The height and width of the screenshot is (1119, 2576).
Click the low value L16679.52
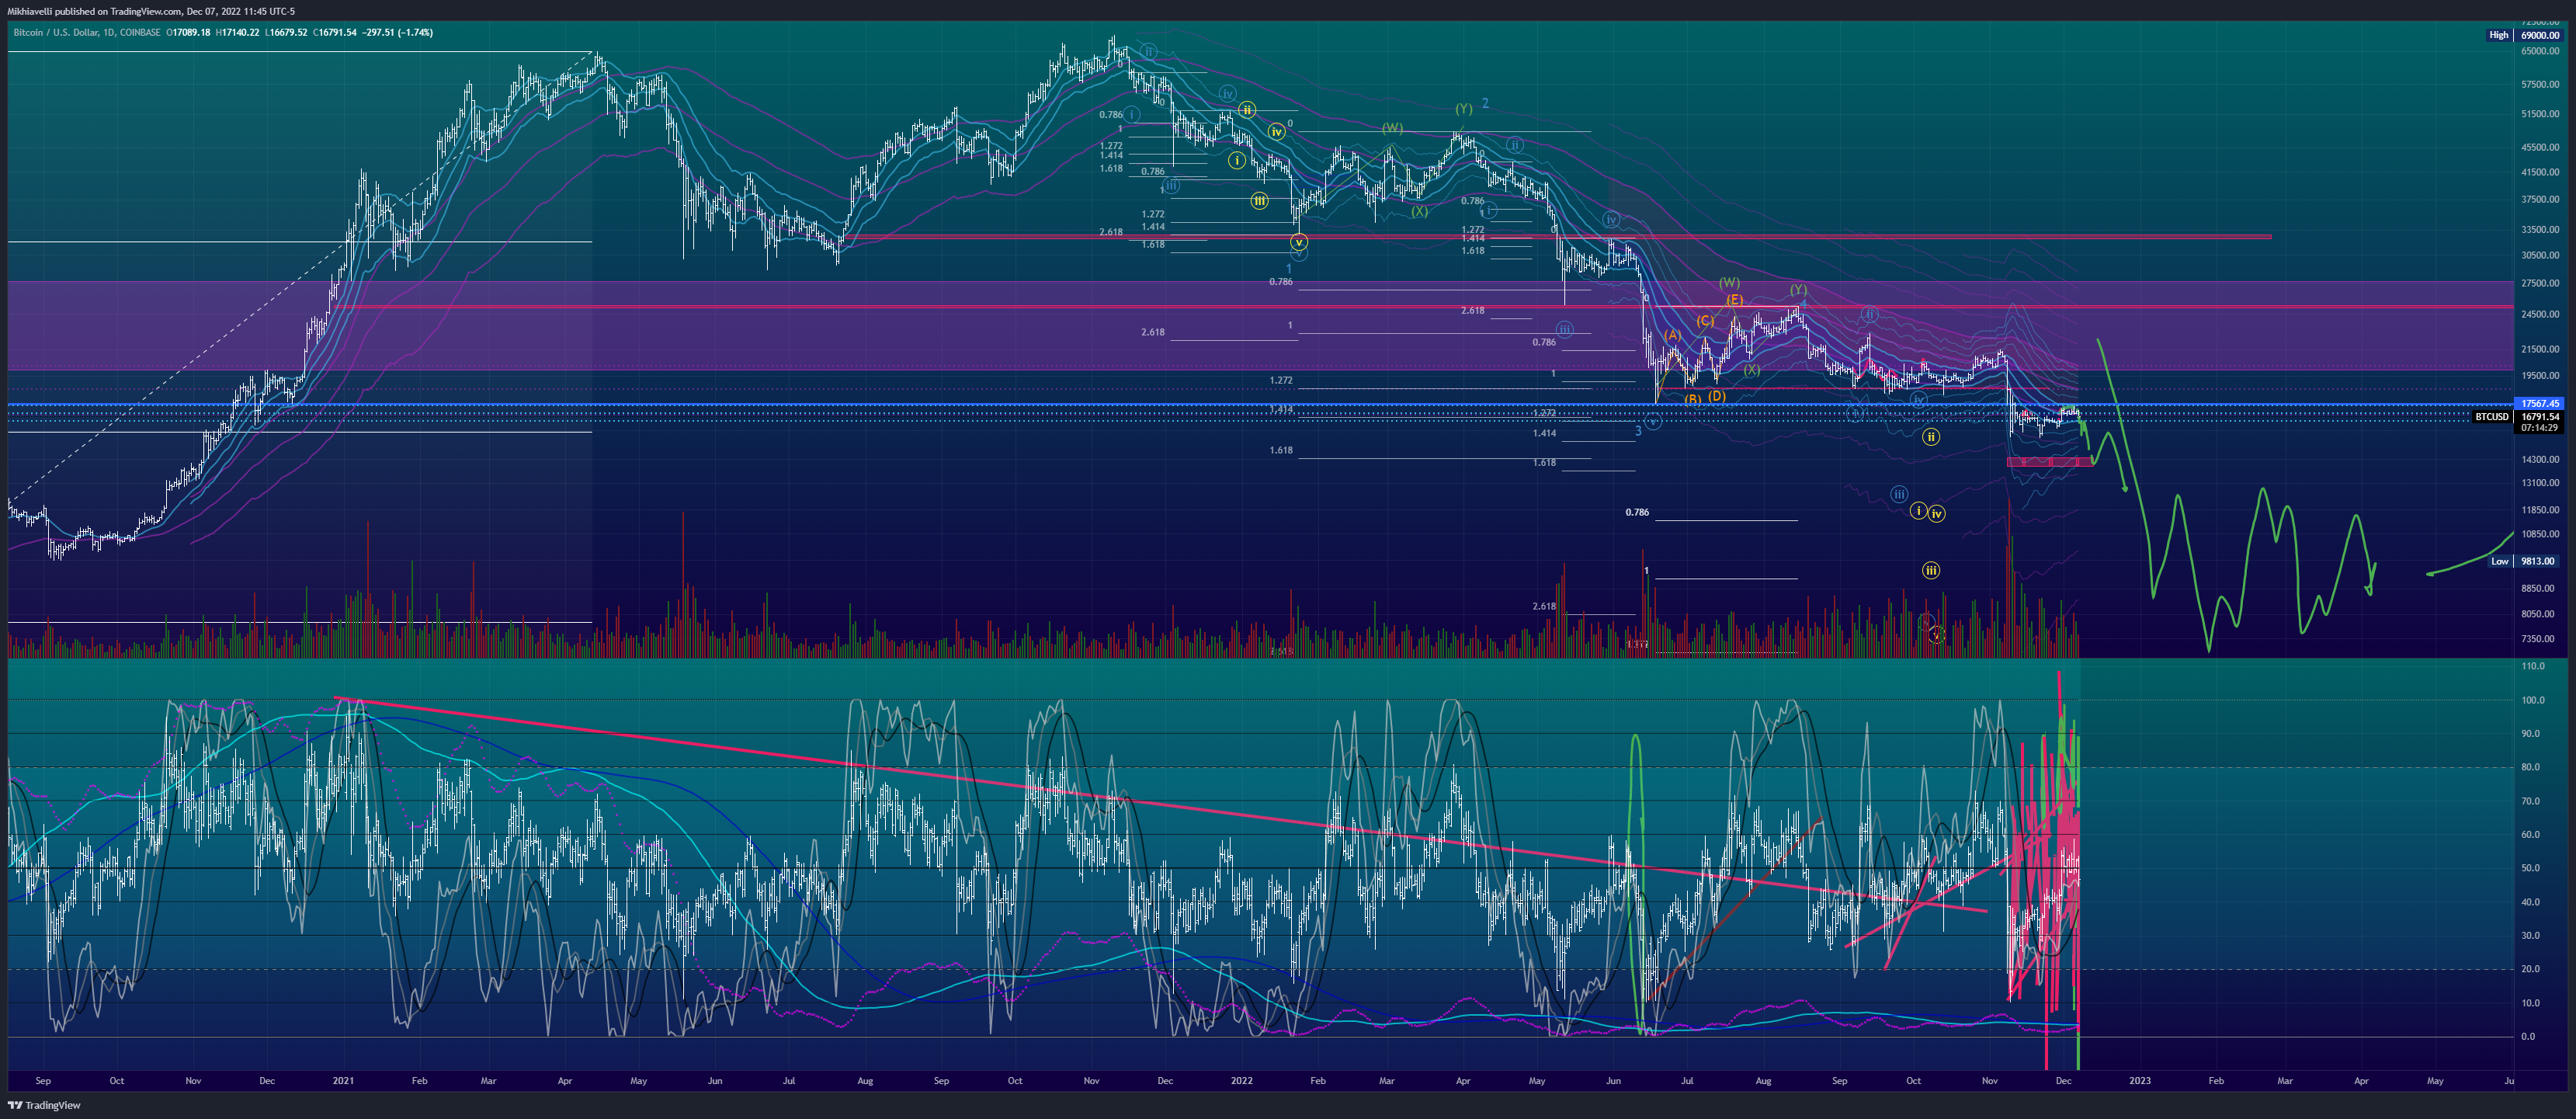tap(286, 32)
